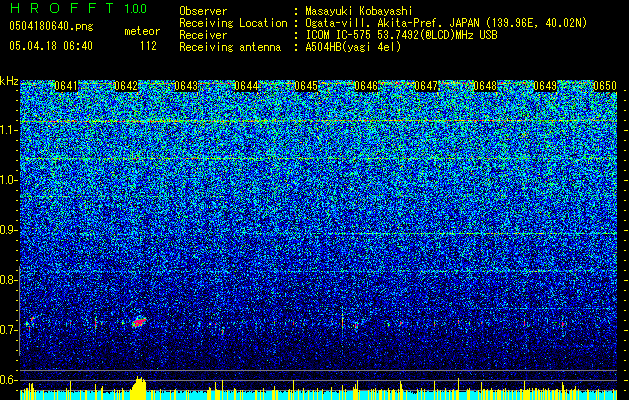Click the meteor count 112

(148, 46)
